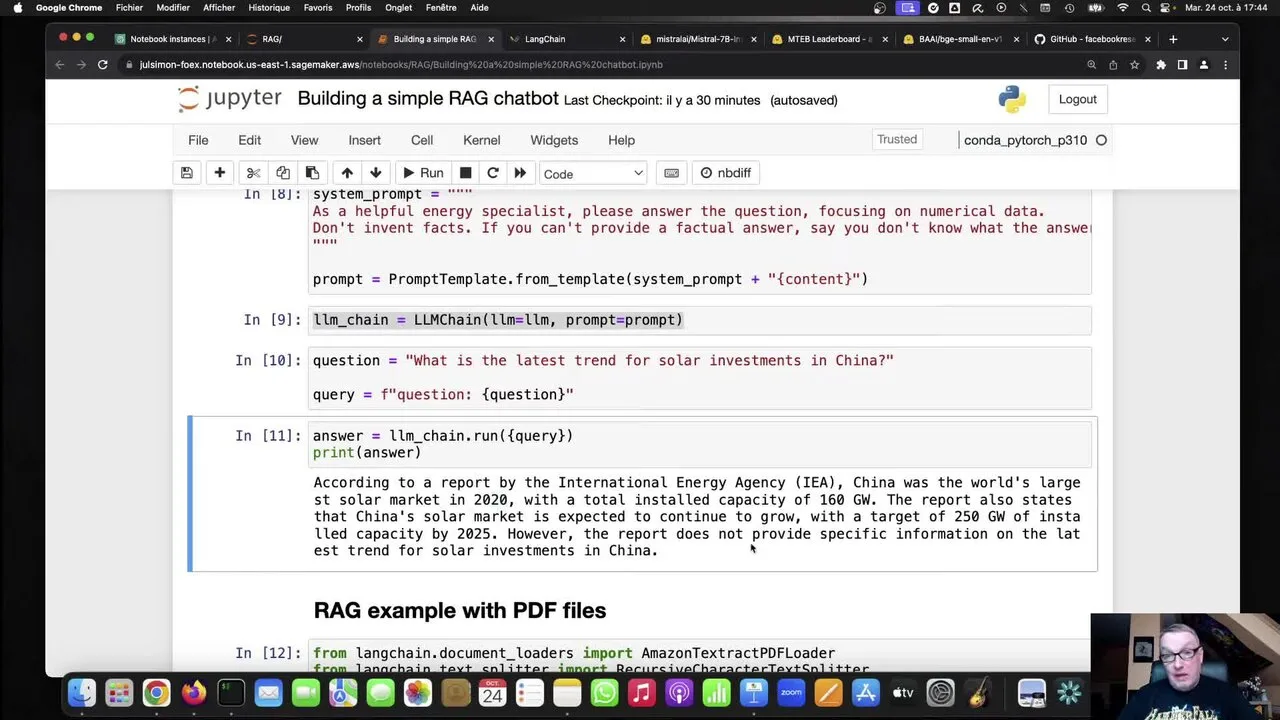Image resolution: width=1280 pixels, height=720 pixels.
Task: Toggle Chrome side panel icon
Action: point(1182,65)
